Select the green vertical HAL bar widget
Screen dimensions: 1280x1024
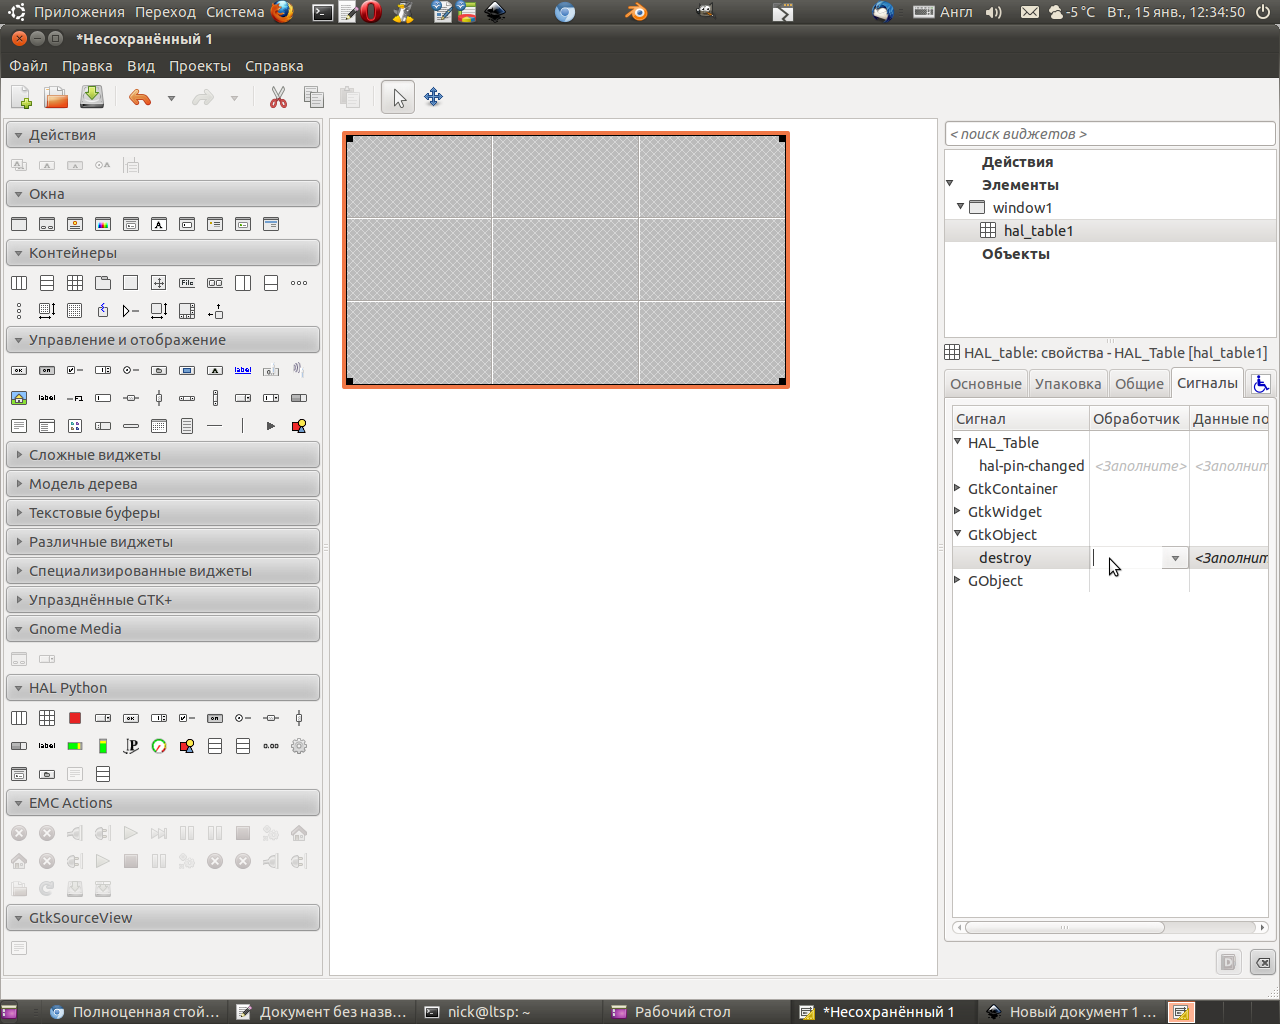(103, 746)
